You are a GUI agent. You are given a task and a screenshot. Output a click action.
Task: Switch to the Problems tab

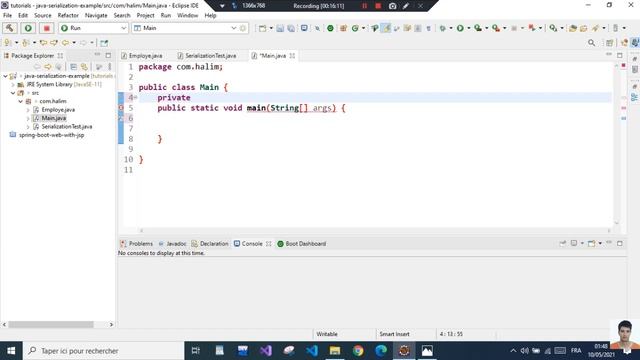(x=136, y=244)
